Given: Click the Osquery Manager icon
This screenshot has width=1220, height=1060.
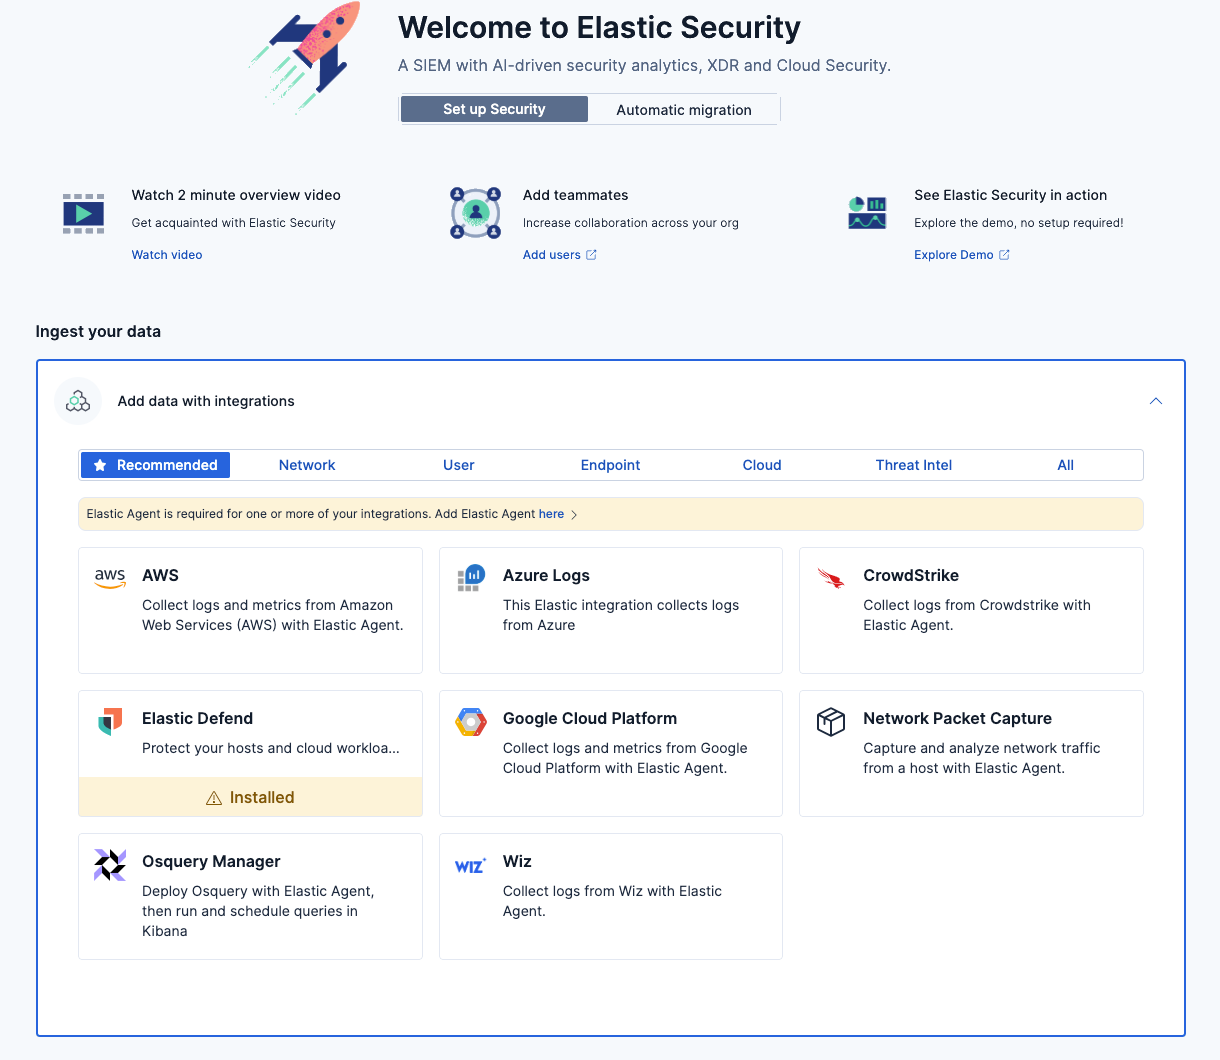Looking at the screenshot, I should [x=110, y=864].
